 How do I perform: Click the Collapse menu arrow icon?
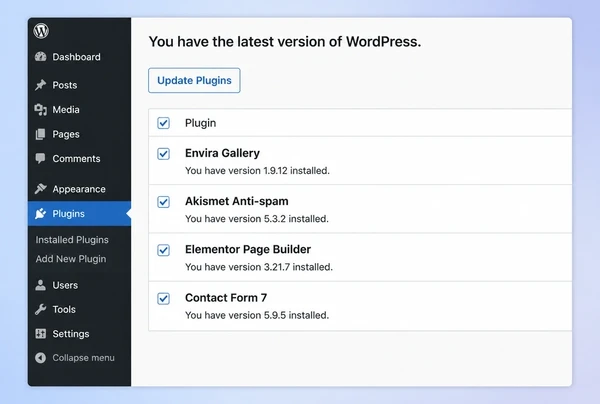point(40,358)
